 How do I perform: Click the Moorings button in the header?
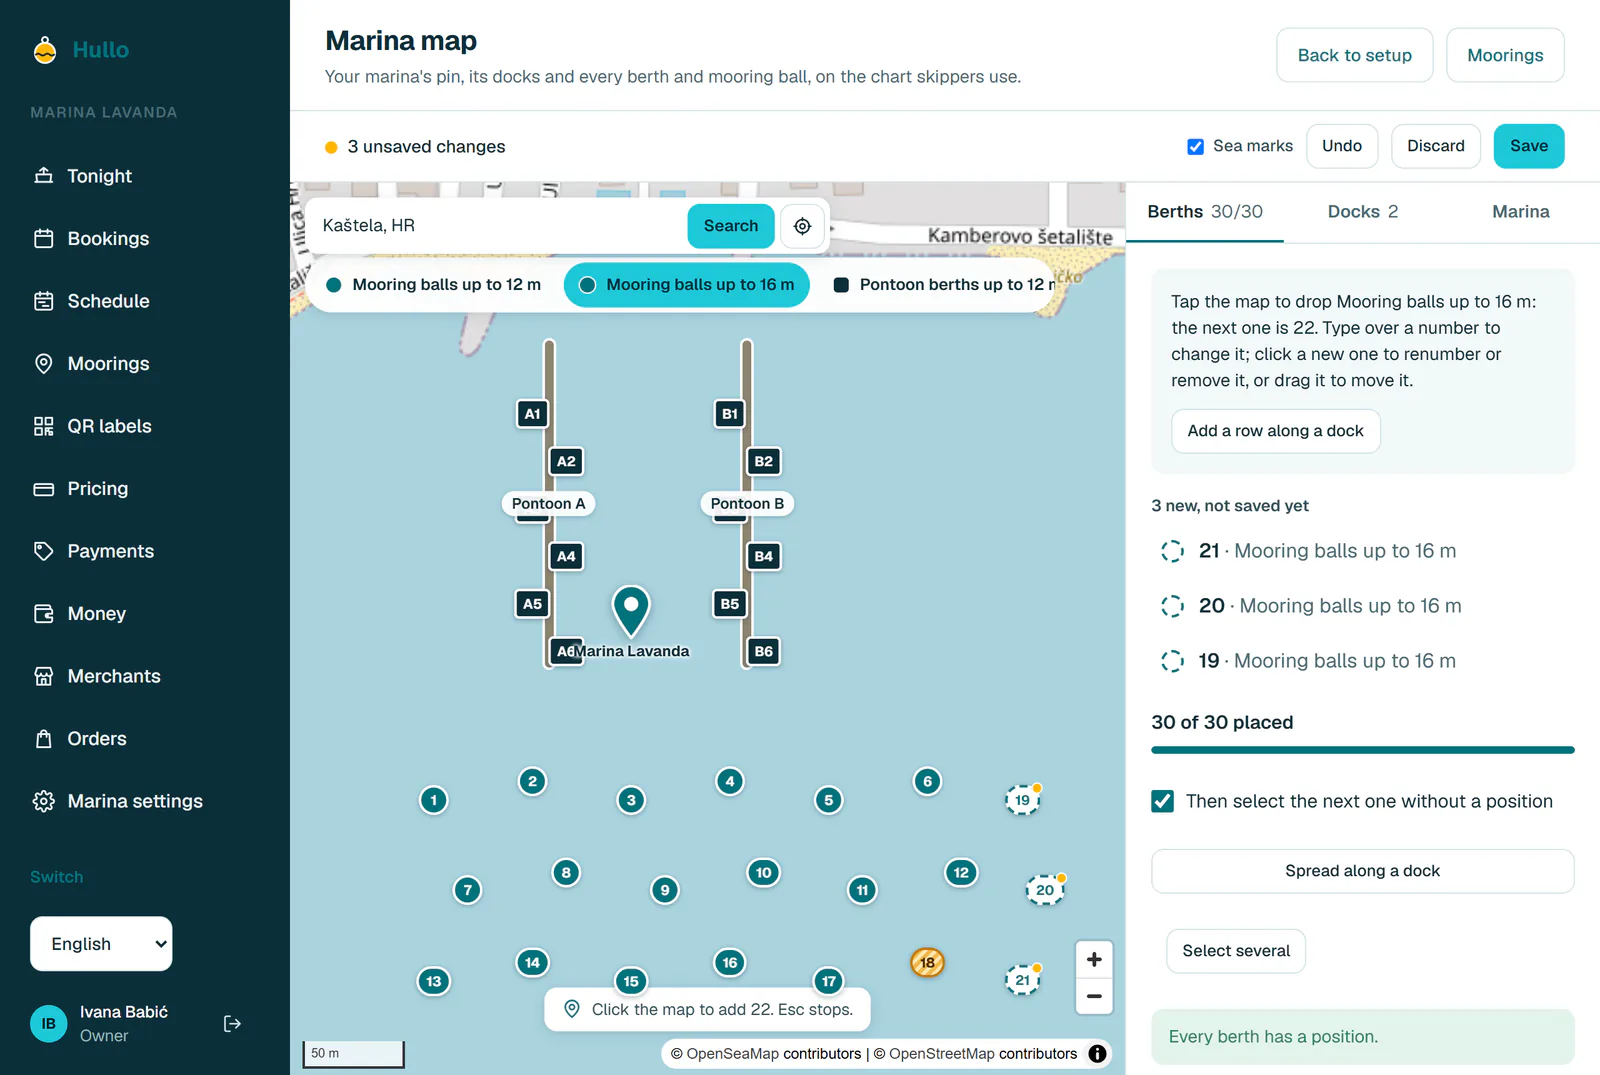coord(1505,55)
